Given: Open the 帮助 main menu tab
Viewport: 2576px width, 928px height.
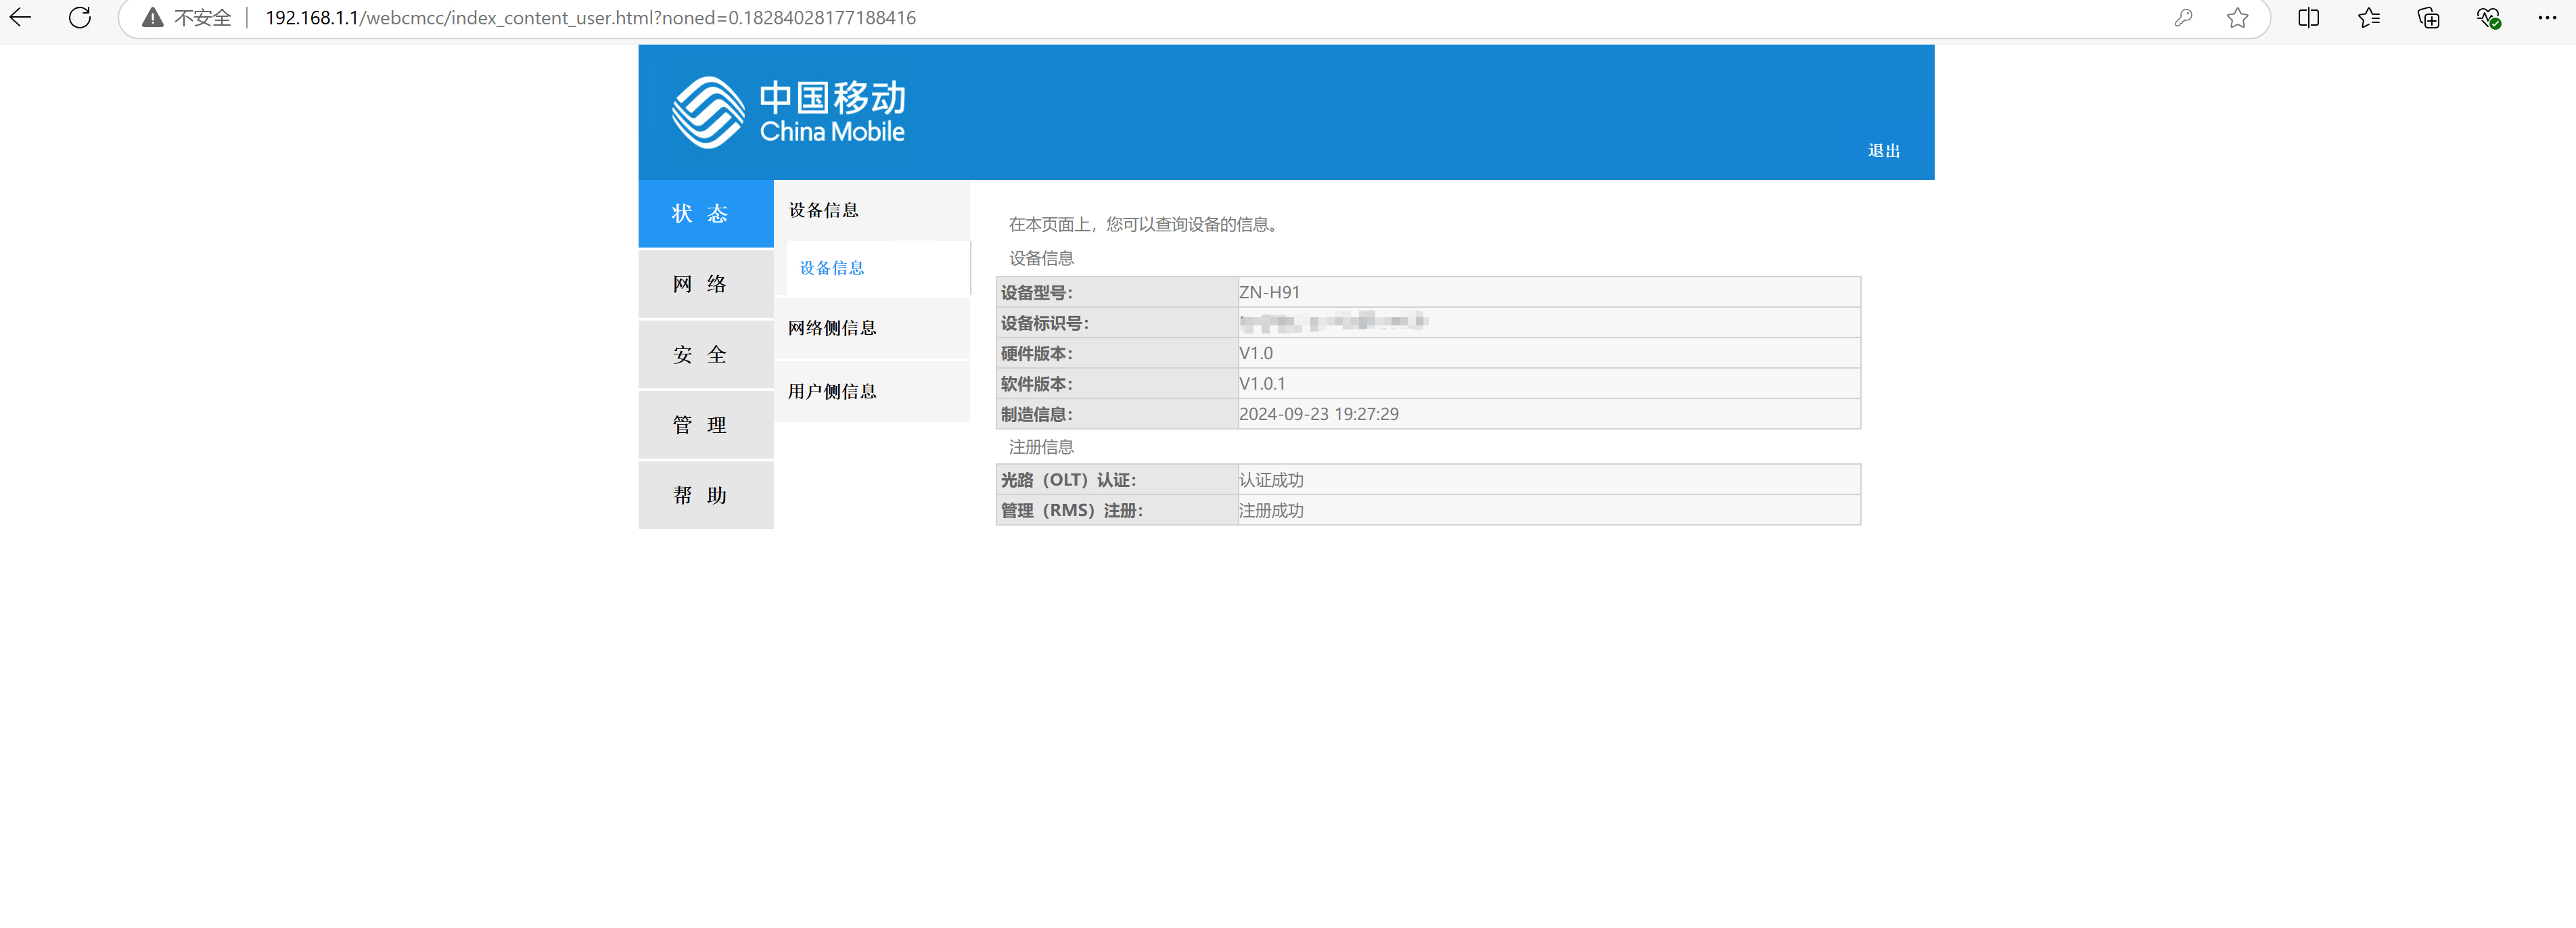Looking at the screenshot, I should pyautogui.click(x=706, y=495).
